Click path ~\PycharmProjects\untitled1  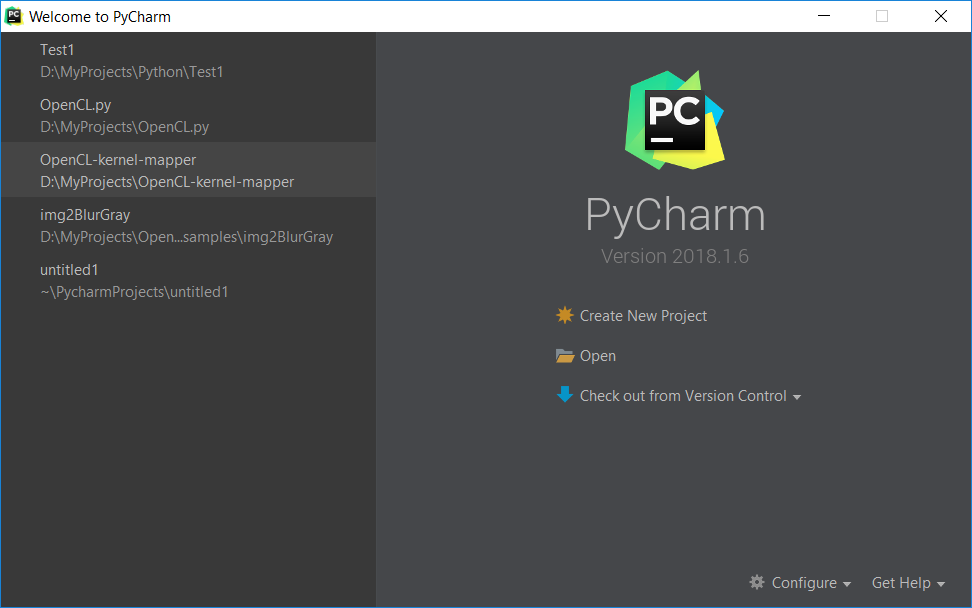(135, 292)
